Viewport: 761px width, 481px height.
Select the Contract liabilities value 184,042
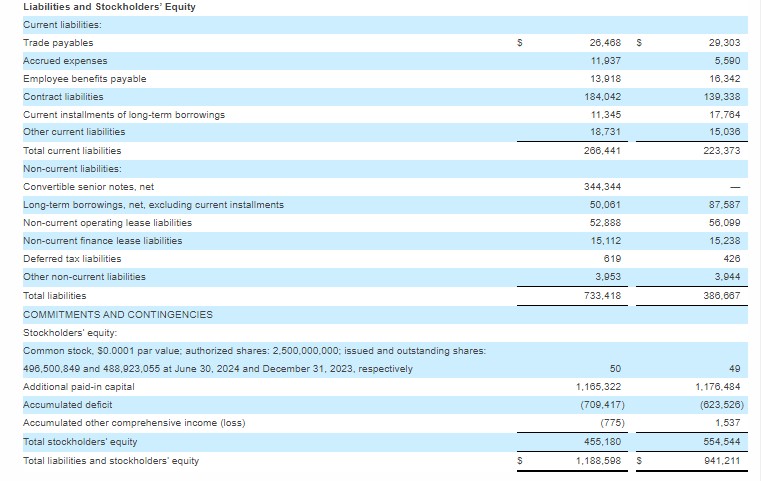point(602,97)
